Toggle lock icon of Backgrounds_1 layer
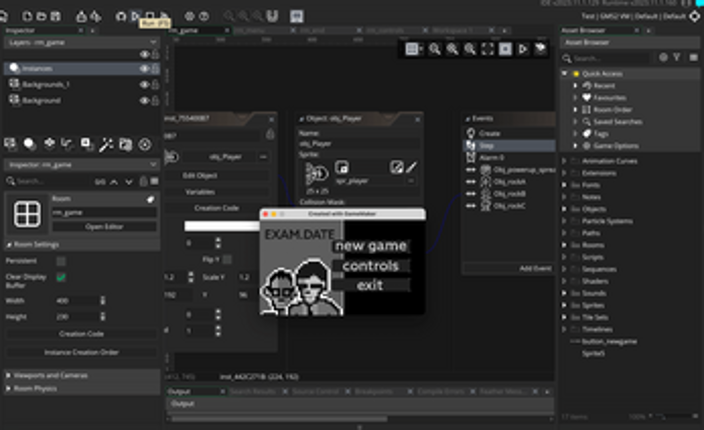This screenshot has width=704, height=430. click(x=155, y=84)
